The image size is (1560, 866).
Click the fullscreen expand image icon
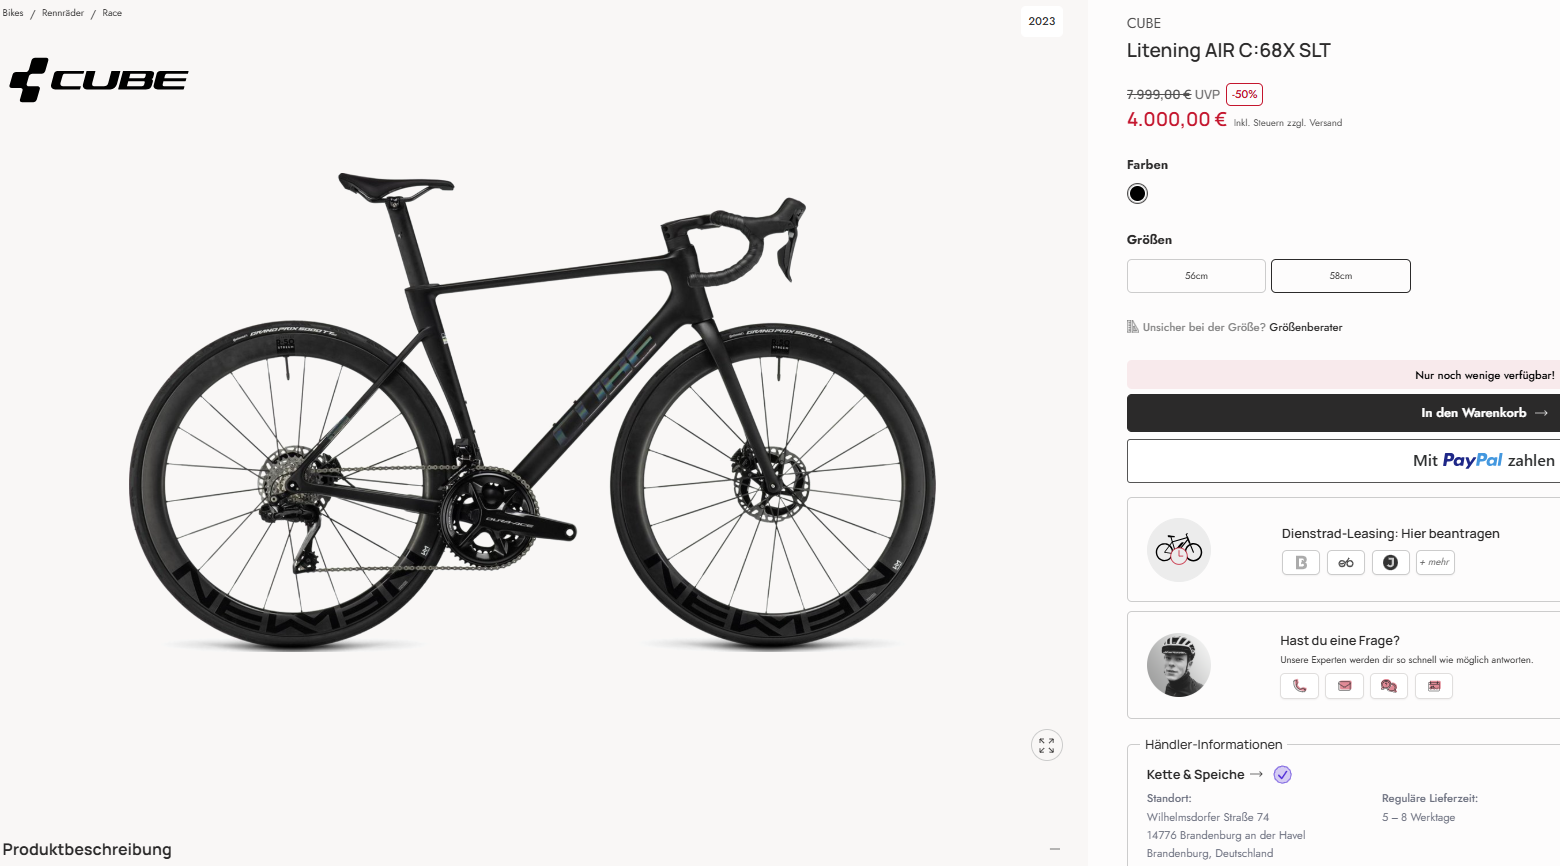[1046, 745]
